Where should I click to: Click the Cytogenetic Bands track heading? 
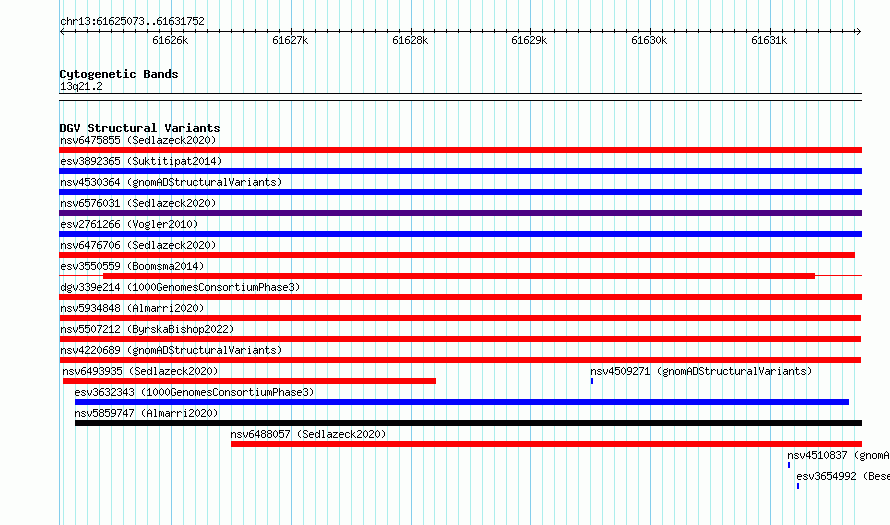[119, 74]
